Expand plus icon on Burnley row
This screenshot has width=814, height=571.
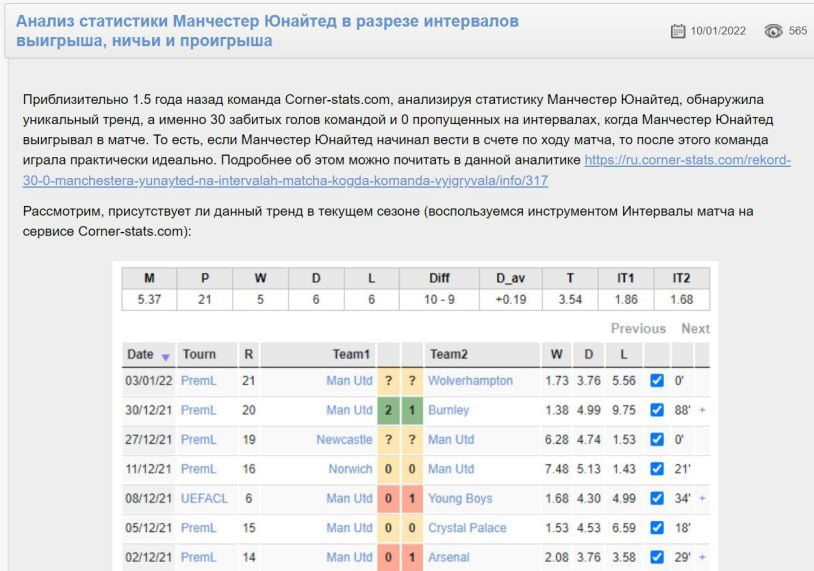(702, 410)
